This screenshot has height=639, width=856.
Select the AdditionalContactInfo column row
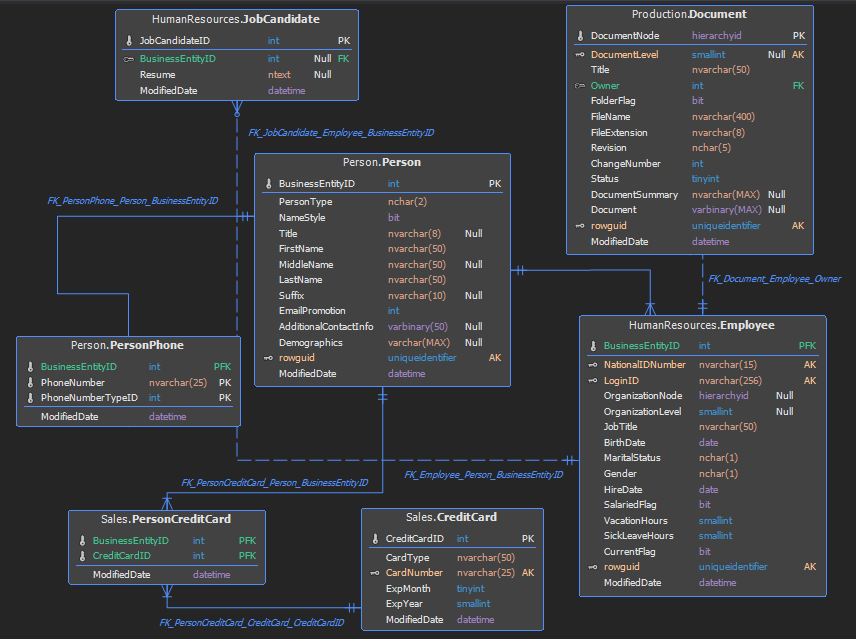click(382, 327)
